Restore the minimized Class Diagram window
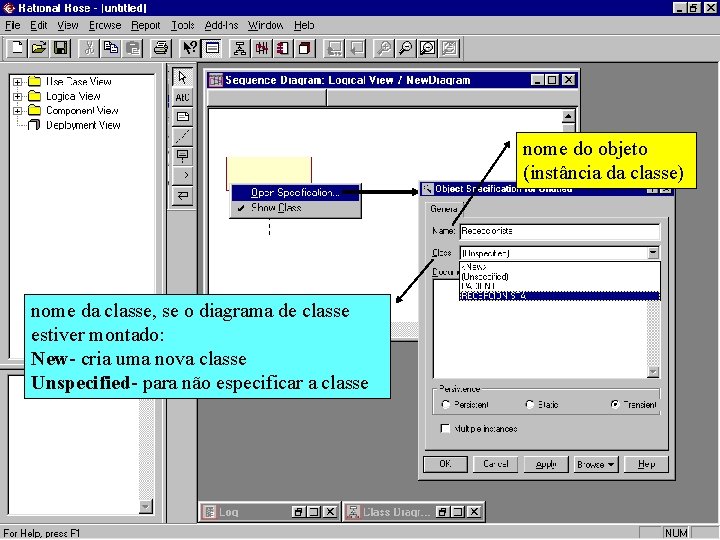Image resolution: width=720 pixels, height=540 pixels. (442, 512)
